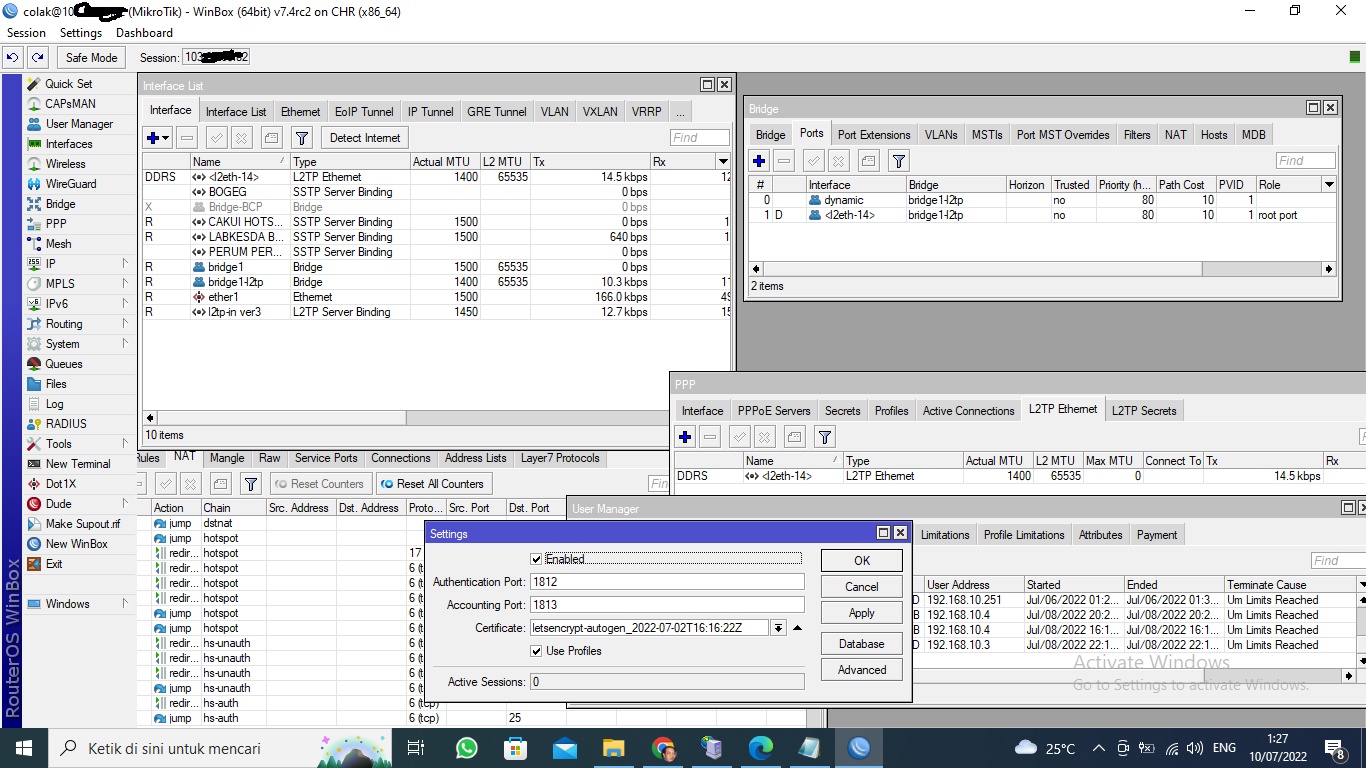Click the Detect Internet button
The width and height of the screenshot is (1366, 768).
(x=364, y=138)
